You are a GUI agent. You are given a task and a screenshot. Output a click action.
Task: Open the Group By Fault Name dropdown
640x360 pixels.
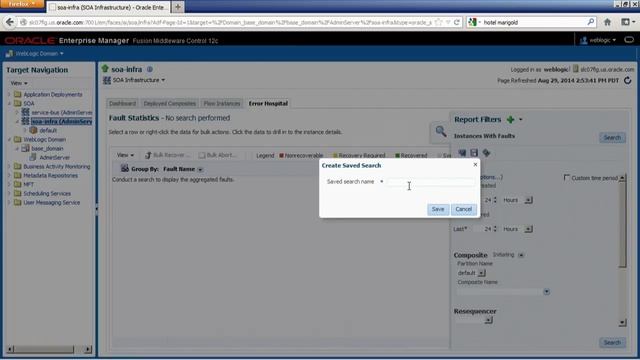point(200,169)
